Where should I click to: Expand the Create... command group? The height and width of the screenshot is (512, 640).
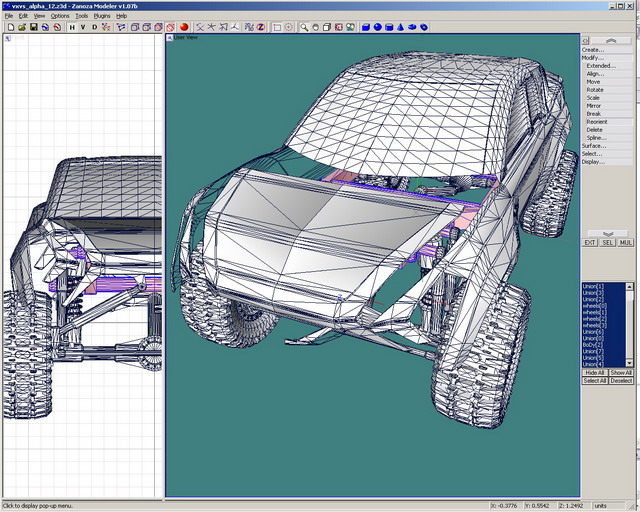tap(594, 49)
